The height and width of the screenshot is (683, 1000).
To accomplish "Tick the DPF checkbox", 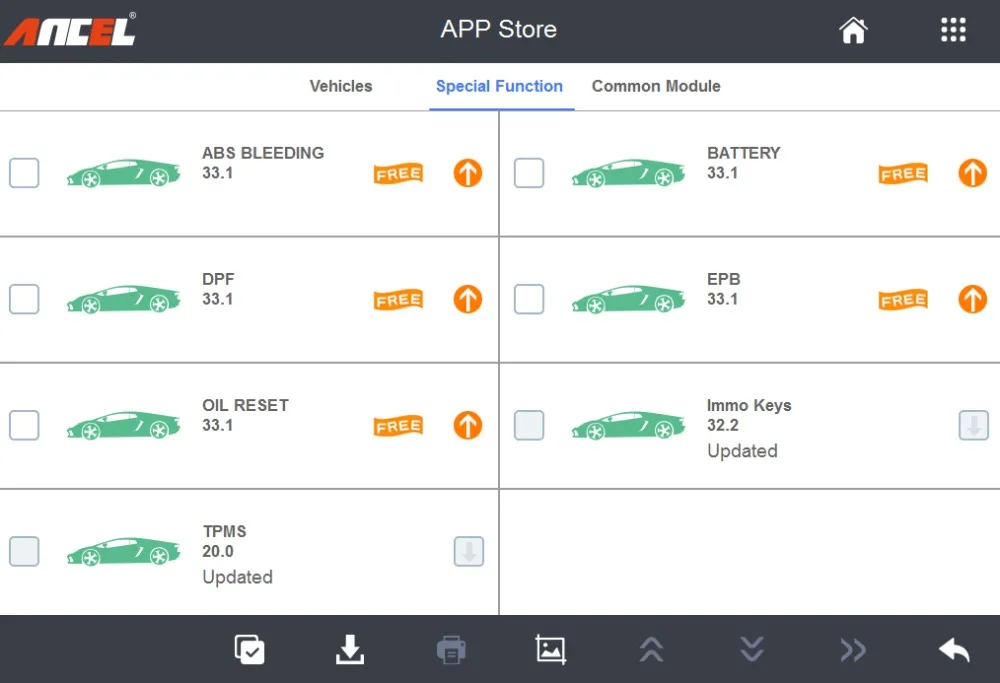I will [x=24, y=299].
